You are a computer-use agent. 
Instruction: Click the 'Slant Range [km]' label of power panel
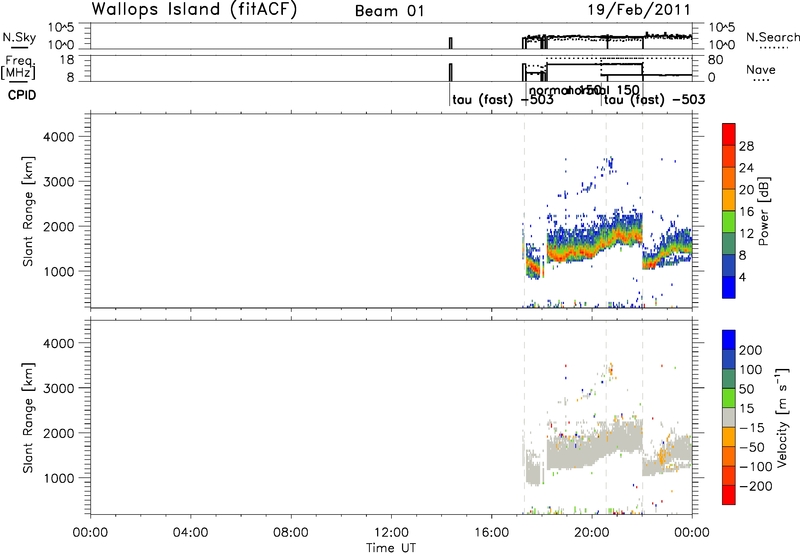tap(28, 211)
